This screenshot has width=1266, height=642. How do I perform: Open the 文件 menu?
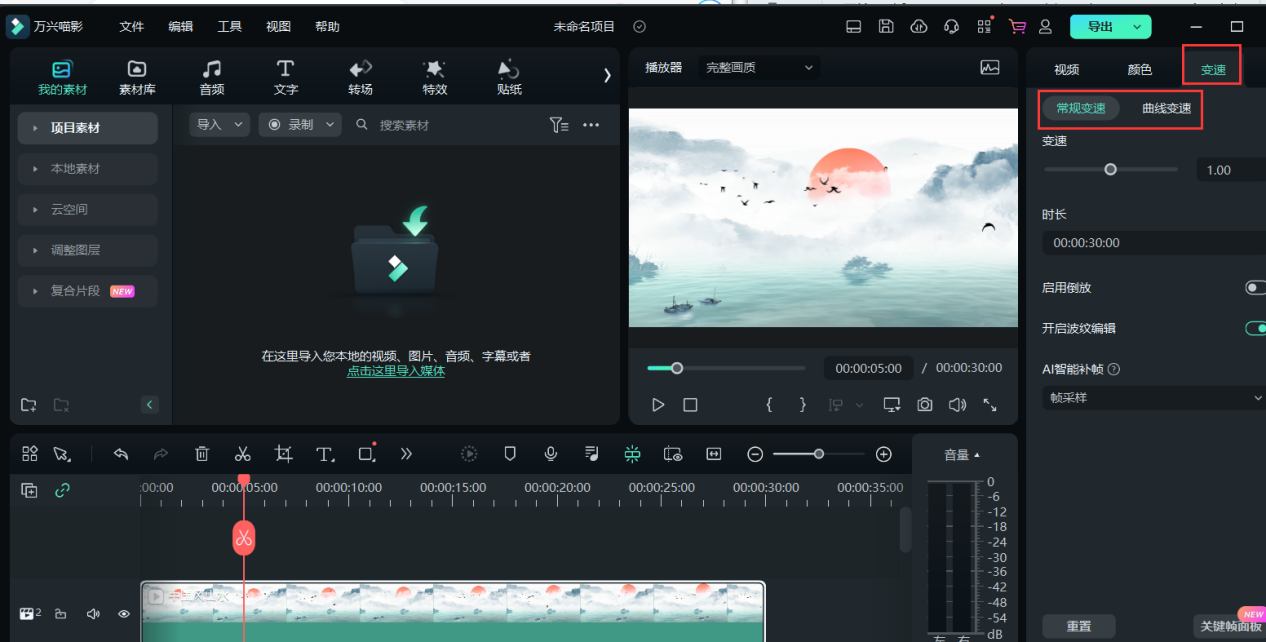[132, 27]
